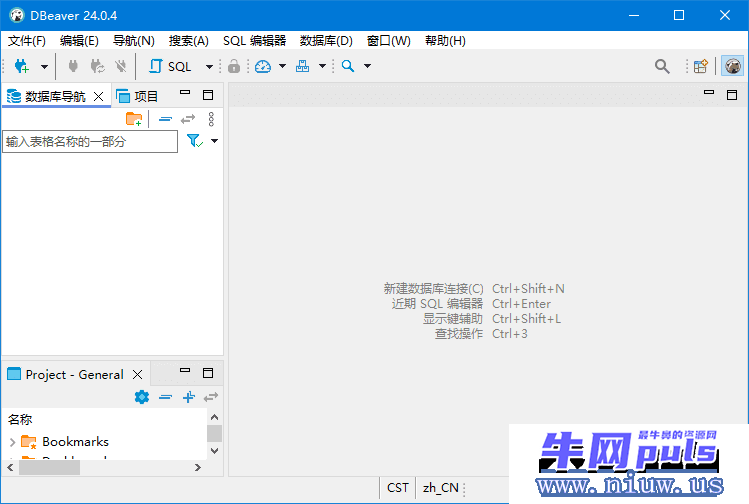This screenshot has width=749, height=504.
Task: Click the New Database Connection plug icon
Action: point(22,66)
